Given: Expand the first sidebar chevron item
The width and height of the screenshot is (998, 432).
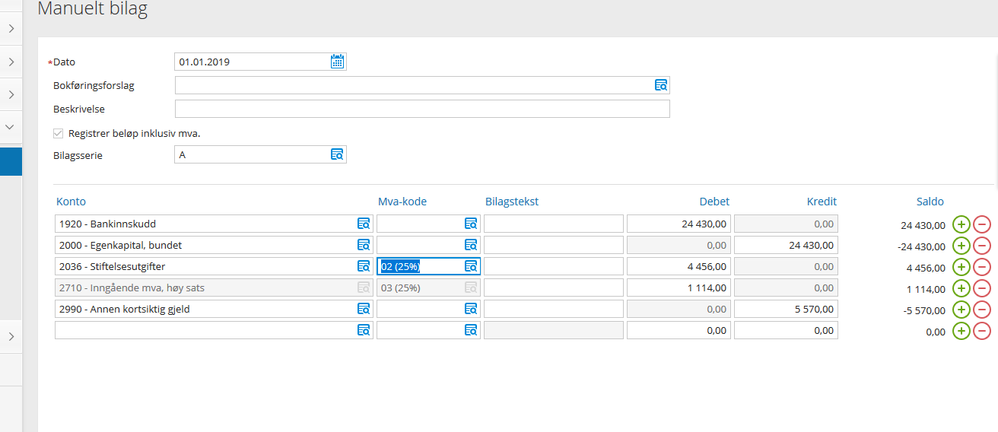Looking at the screenshot, I should click(x=11, y=29).
